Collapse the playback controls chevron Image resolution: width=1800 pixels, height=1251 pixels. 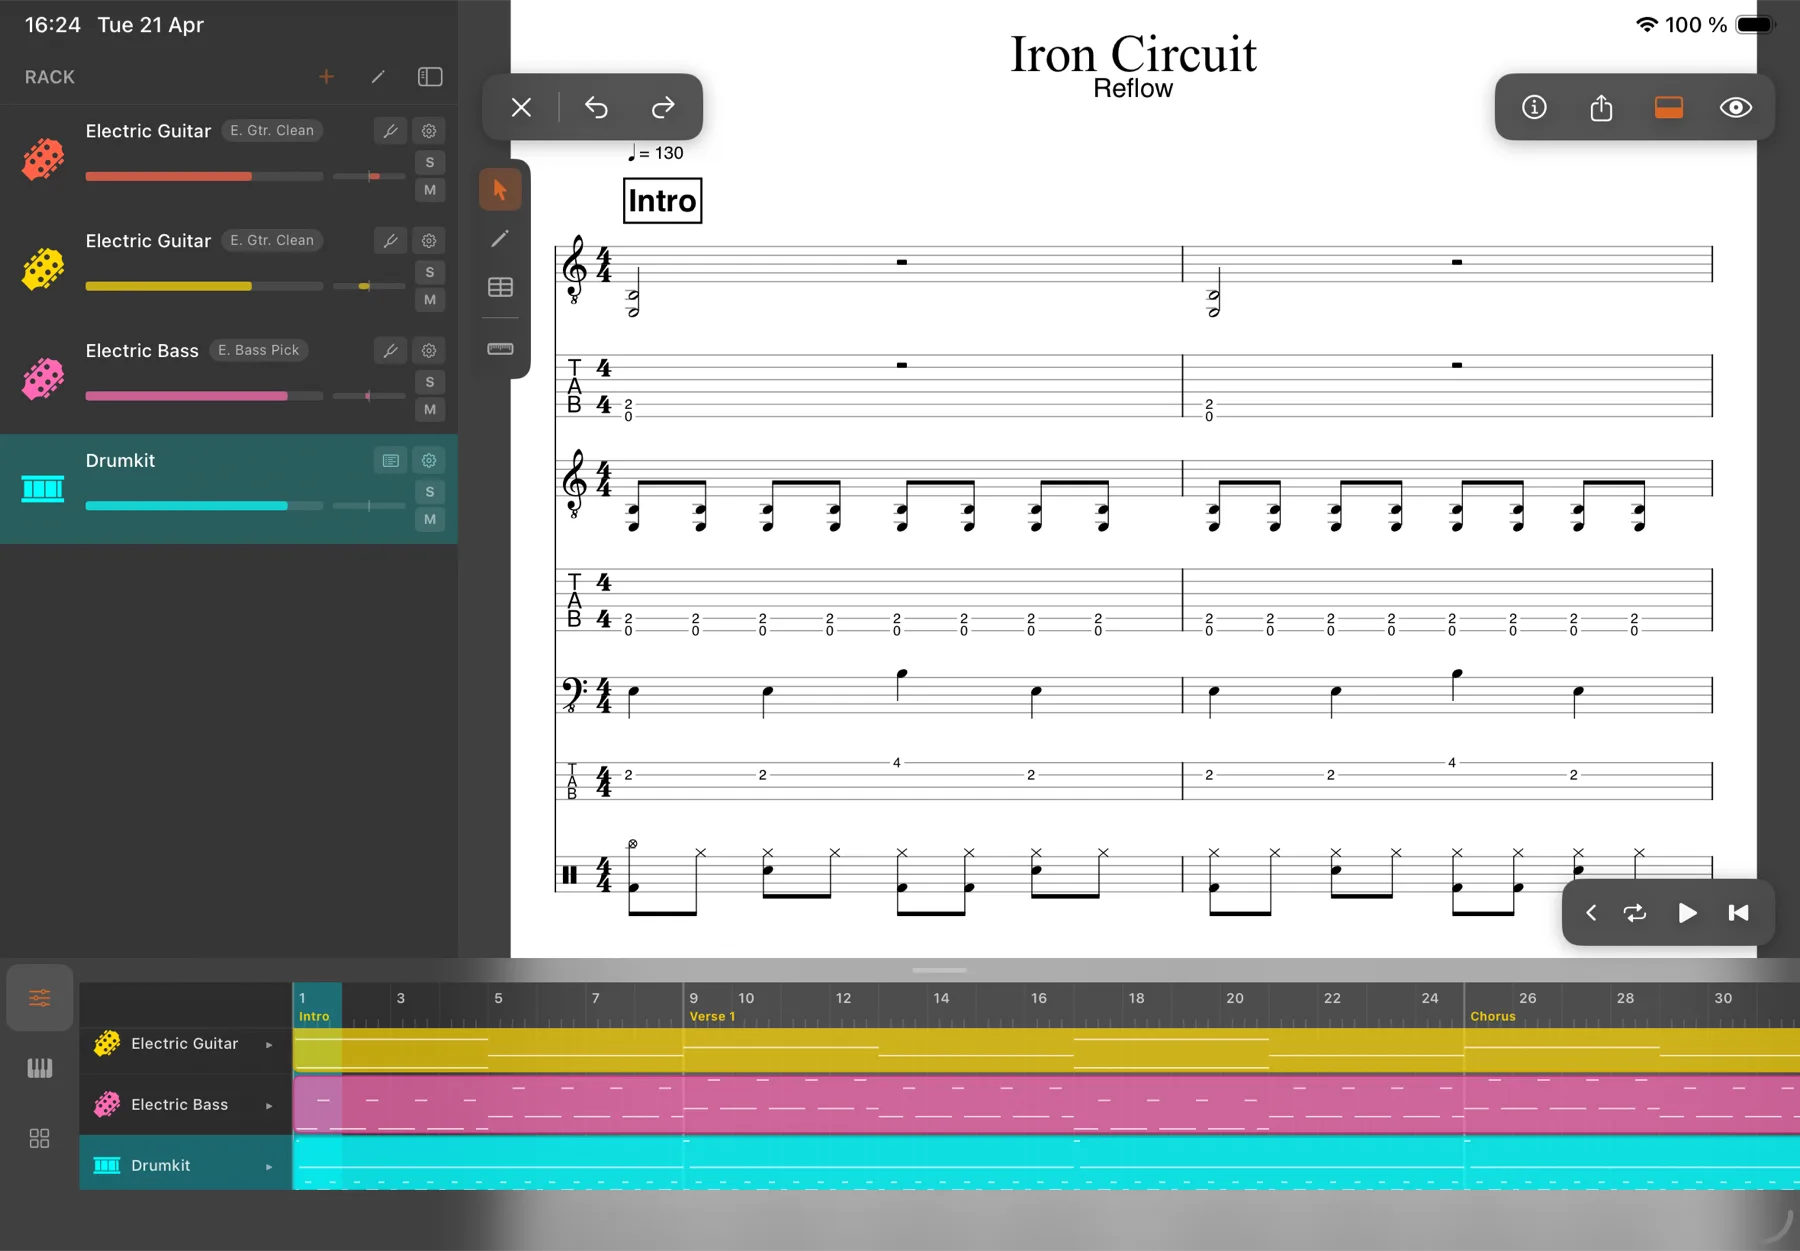pyautogui.click(x=1591, y=913)
